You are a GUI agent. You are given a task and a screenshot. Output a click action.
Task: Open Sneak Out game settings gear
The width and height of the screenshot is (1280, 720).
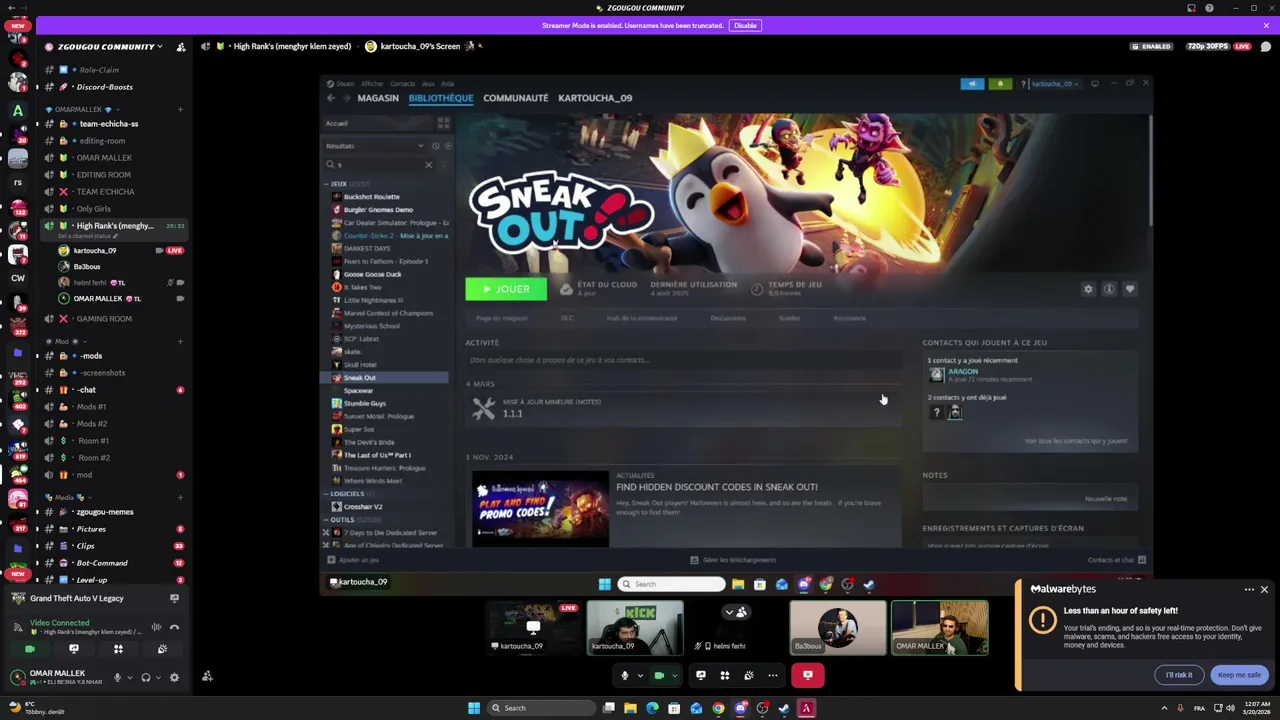coord(1088,289)
